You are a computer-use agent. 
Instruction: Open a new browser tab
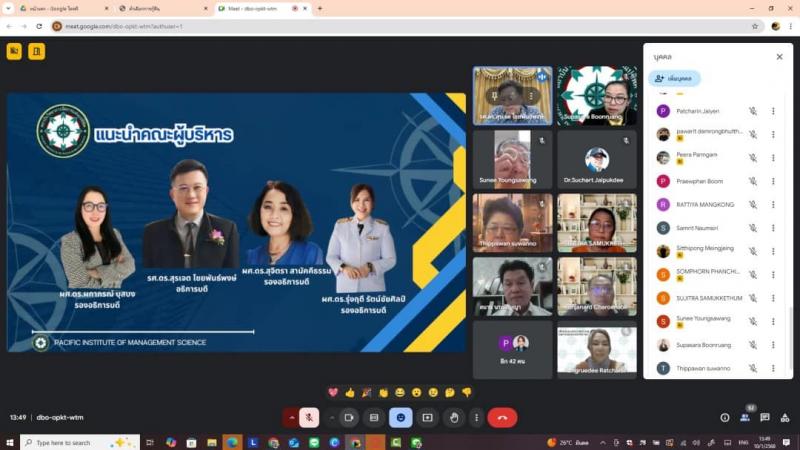(320, 9)
